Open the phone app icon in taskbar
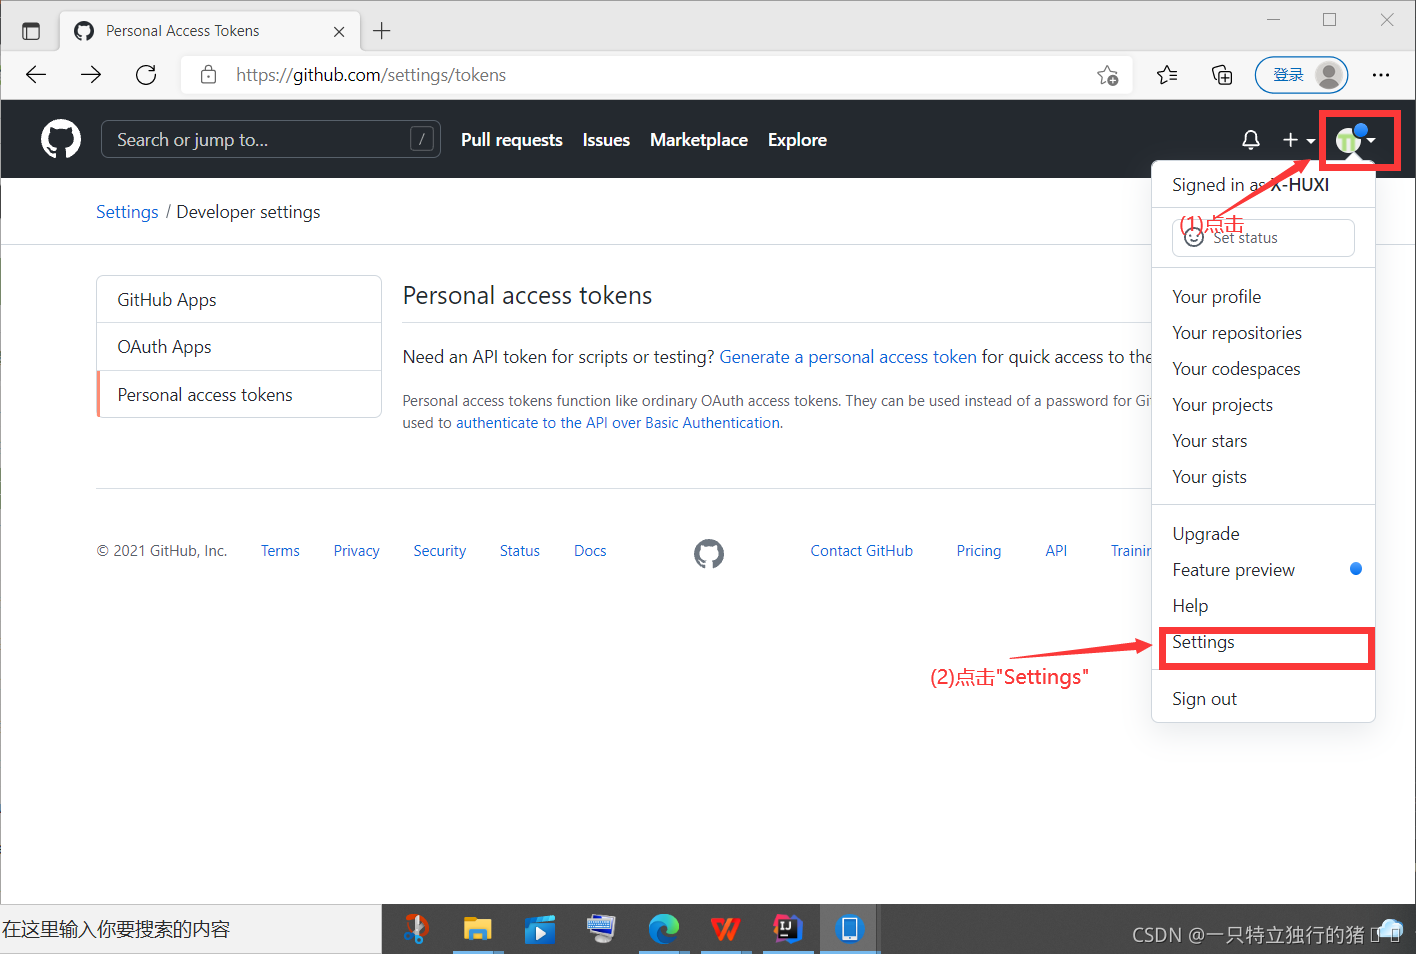The width and height of the screenshot is (1416, 954). pyautogui.click(x=849, y=929)
